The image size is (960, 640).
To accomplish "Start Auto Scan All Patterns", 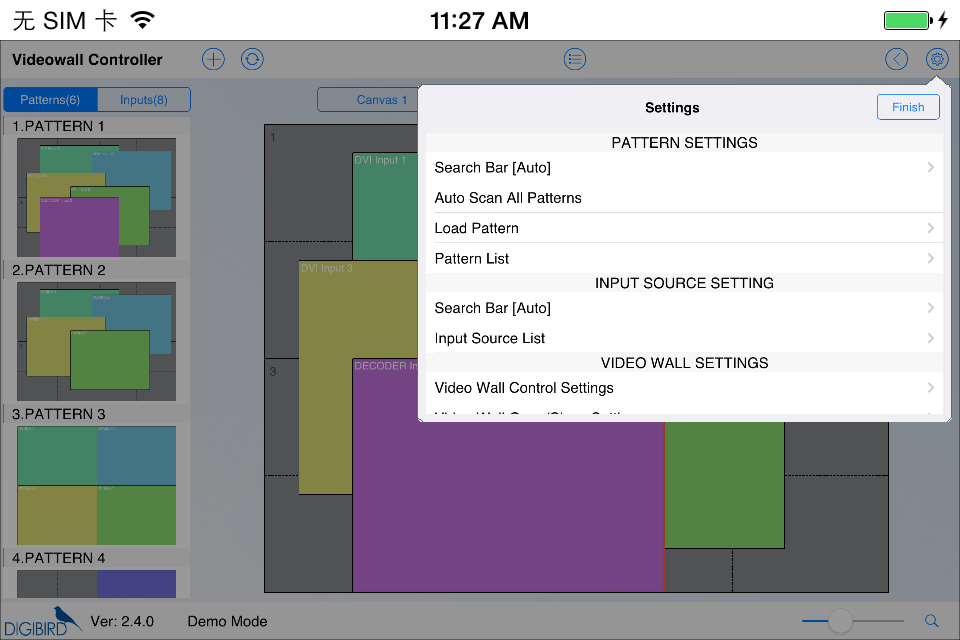I will click(x=684, y=198).
